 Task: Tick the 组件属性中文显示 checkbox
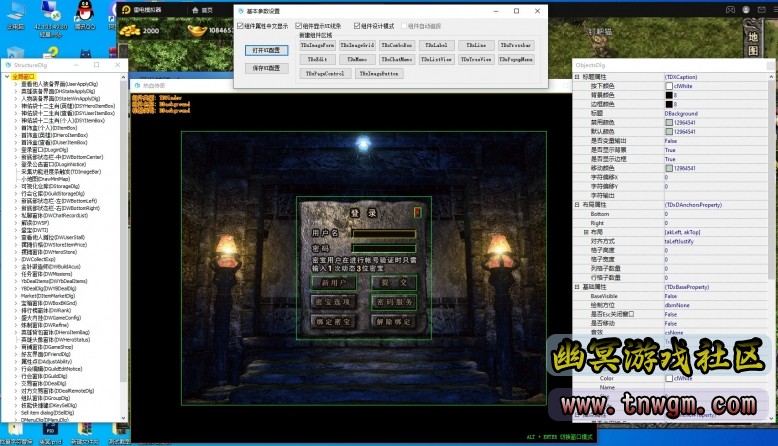point(241,26)
